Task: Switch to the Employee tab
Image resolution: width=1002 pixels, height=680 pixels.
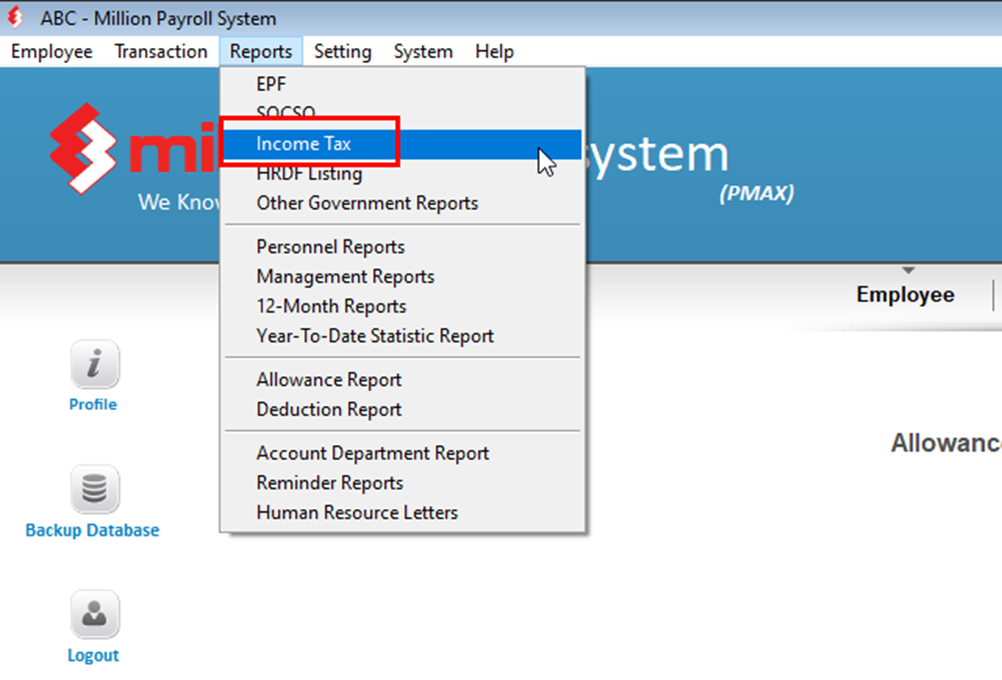Action: tap(906, 295)
